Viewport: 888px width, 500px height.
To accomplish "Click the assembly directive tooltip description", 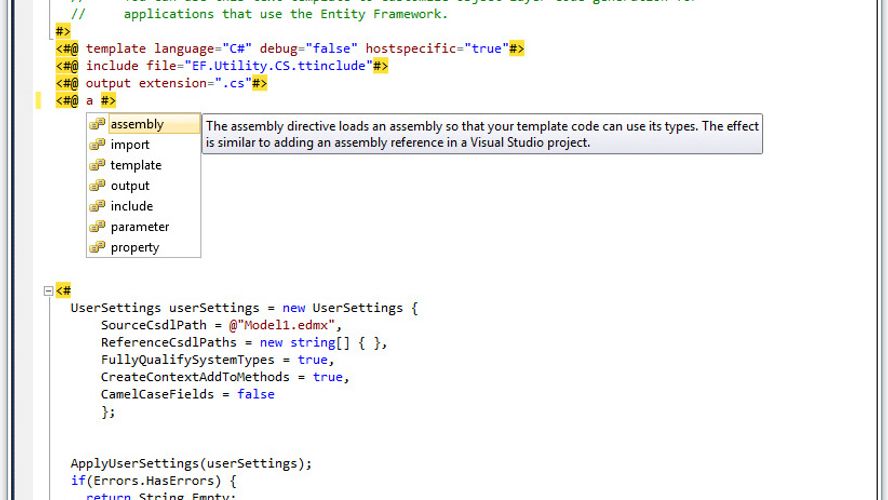I will click(x=482, y=134).
